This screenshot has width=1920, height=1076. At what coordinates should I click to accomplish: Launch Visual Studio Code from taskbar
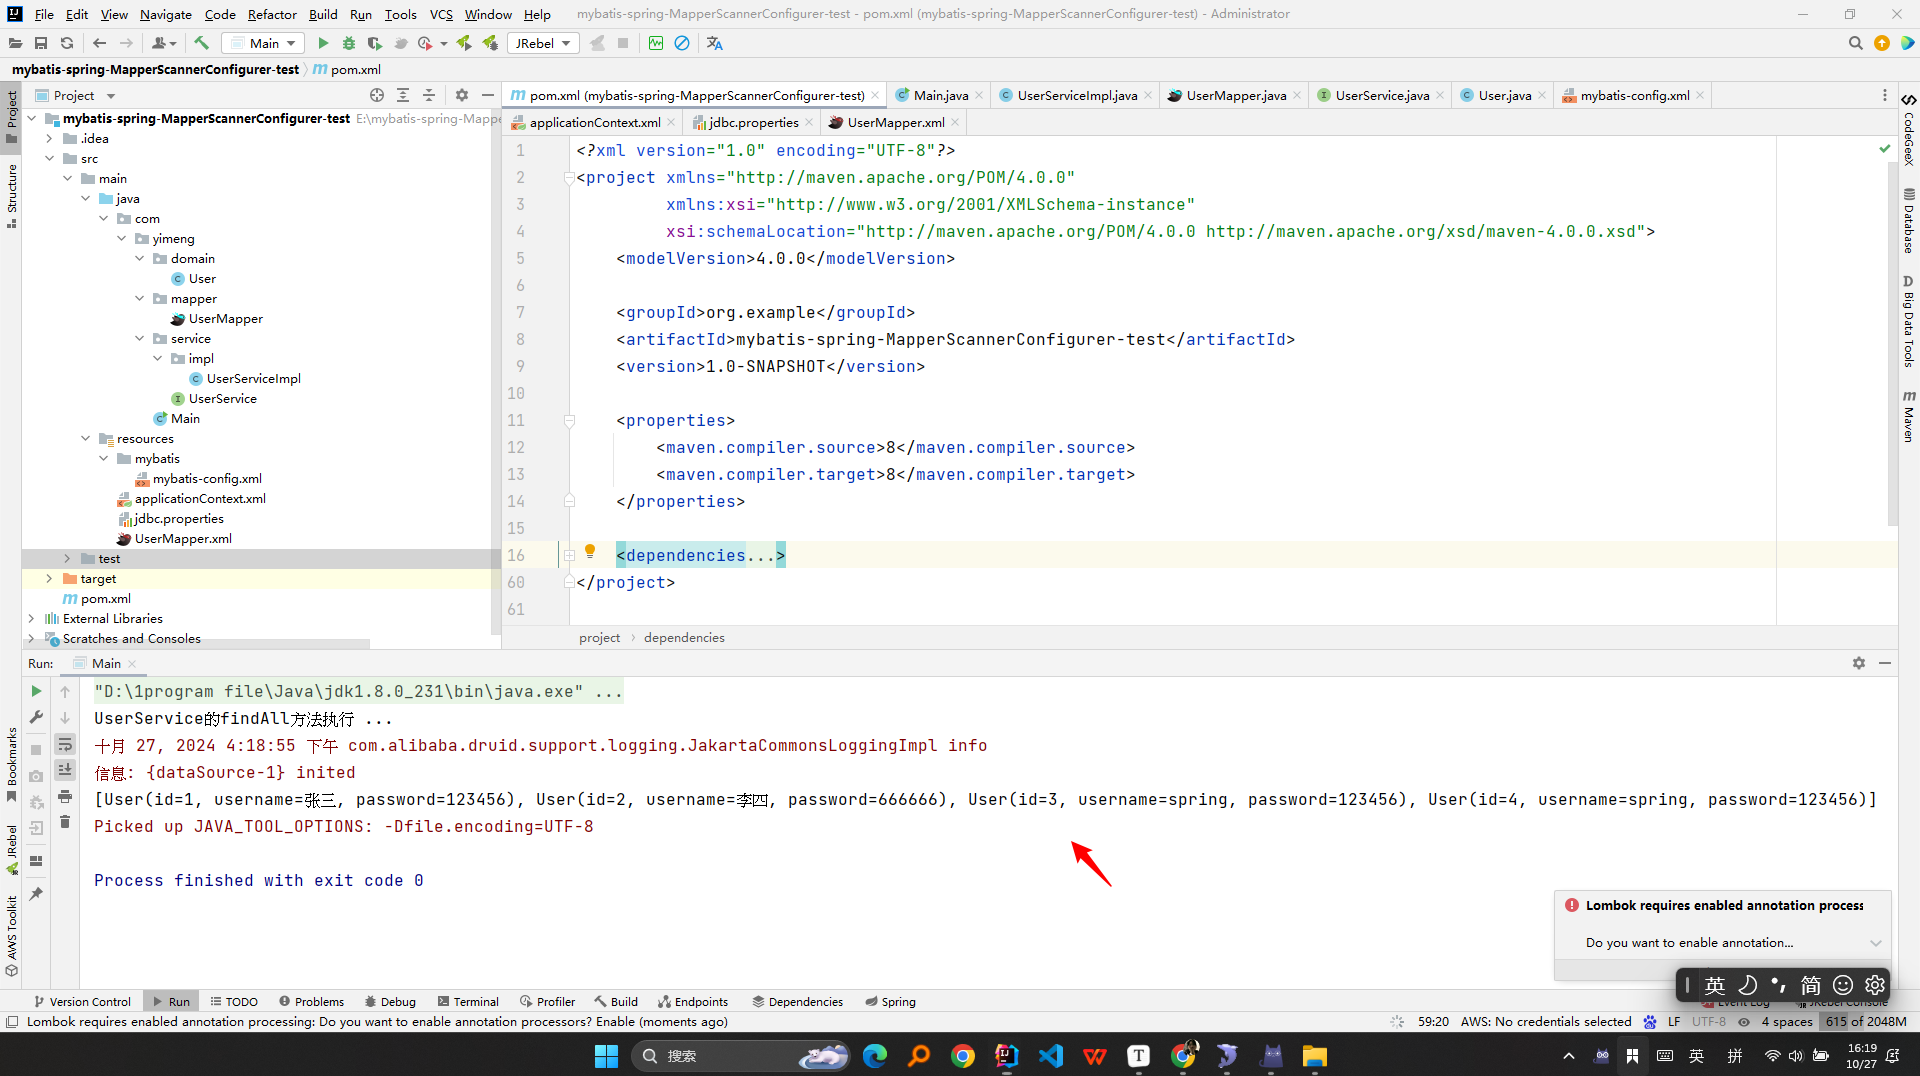click(x=1050, y=1056)
